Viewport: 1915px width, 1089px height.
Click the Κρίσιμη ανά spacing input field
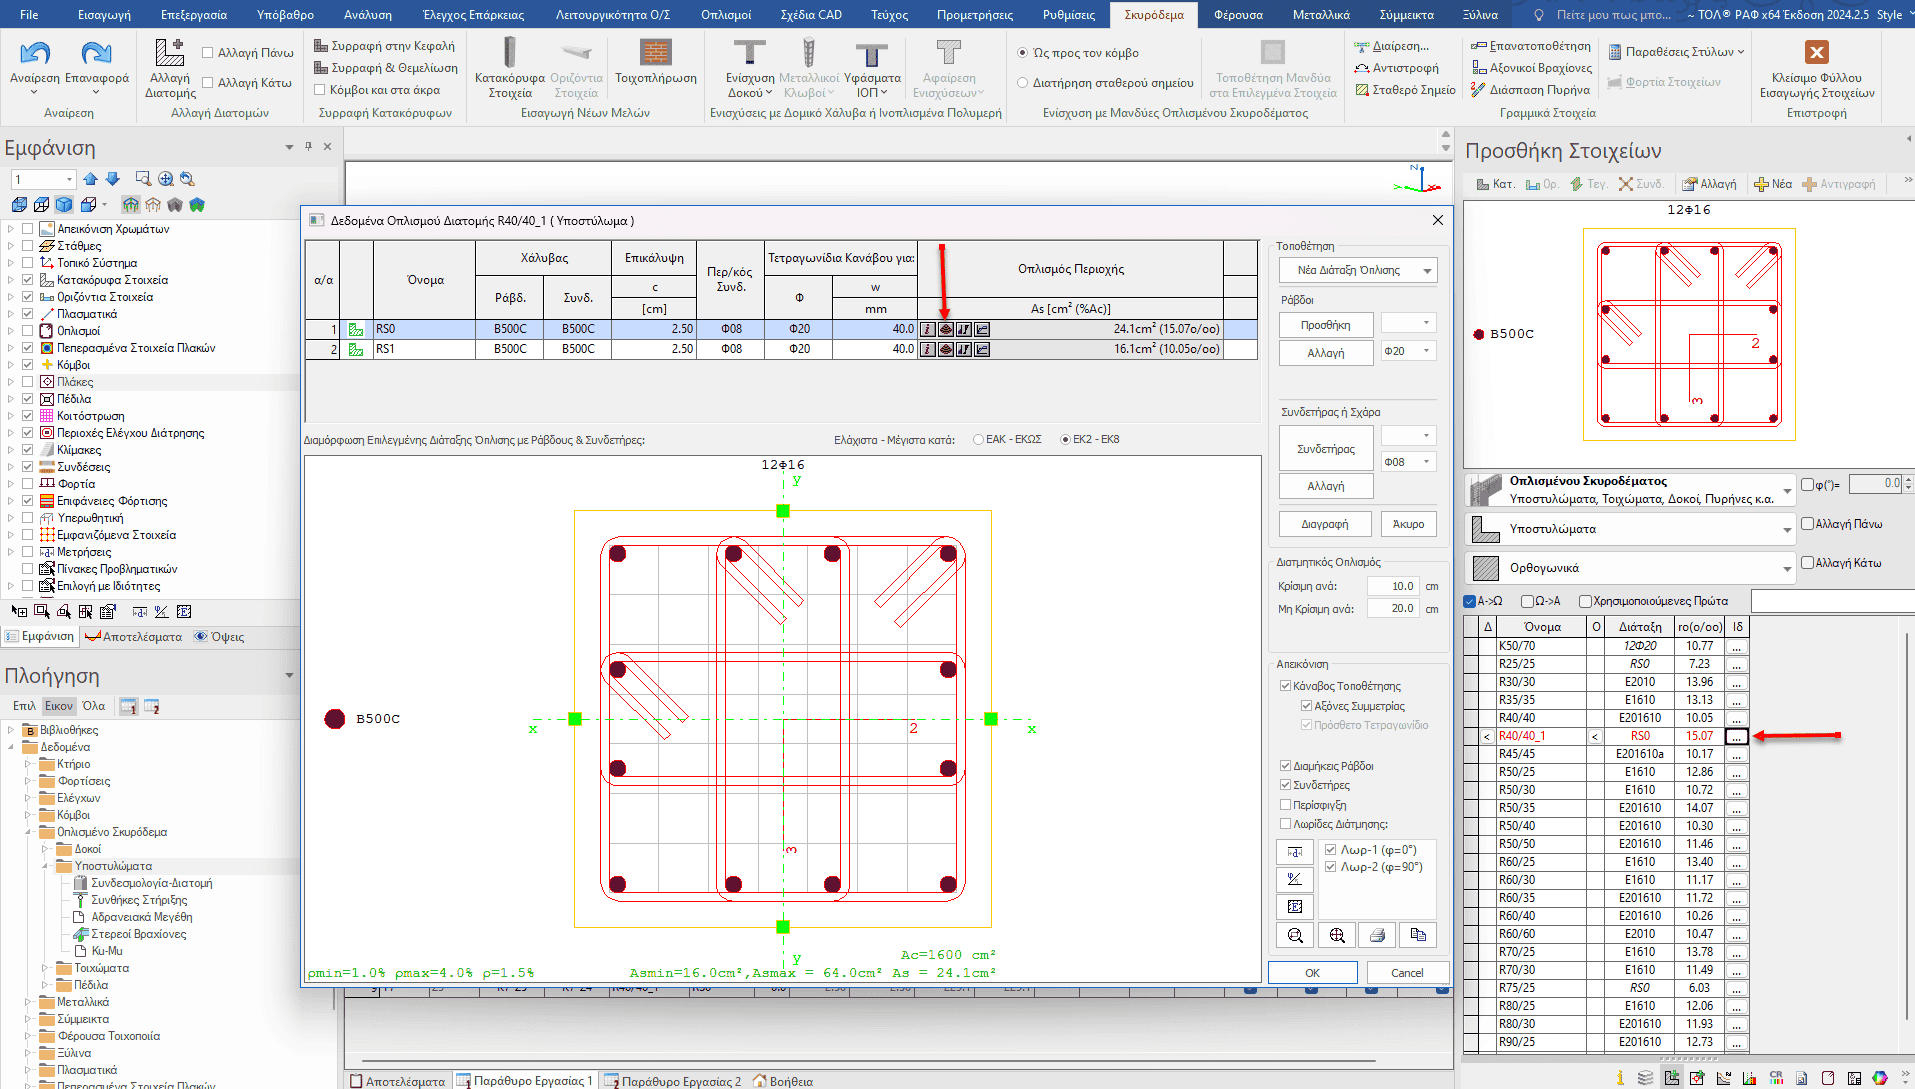click(1392, 586)
